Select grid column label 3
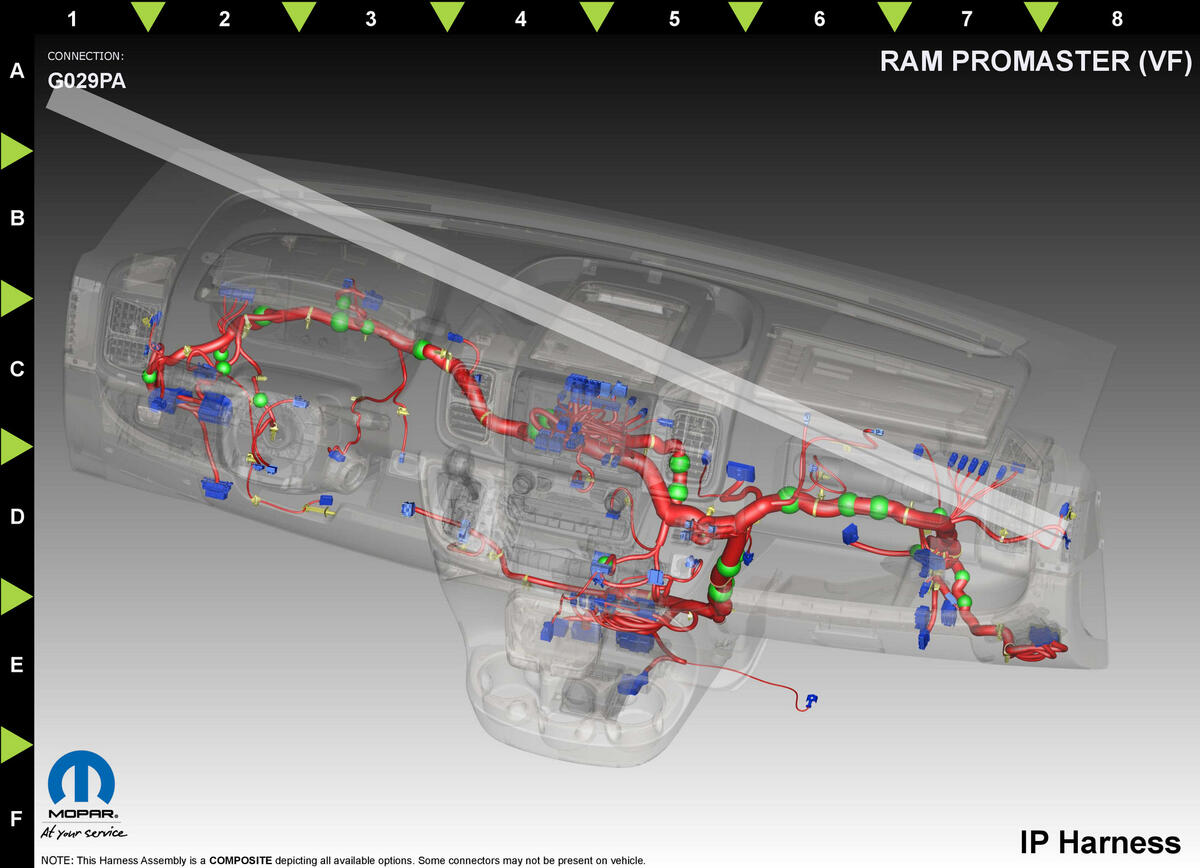Viewport: 1200px width, 868px height. tap(371, 18)
